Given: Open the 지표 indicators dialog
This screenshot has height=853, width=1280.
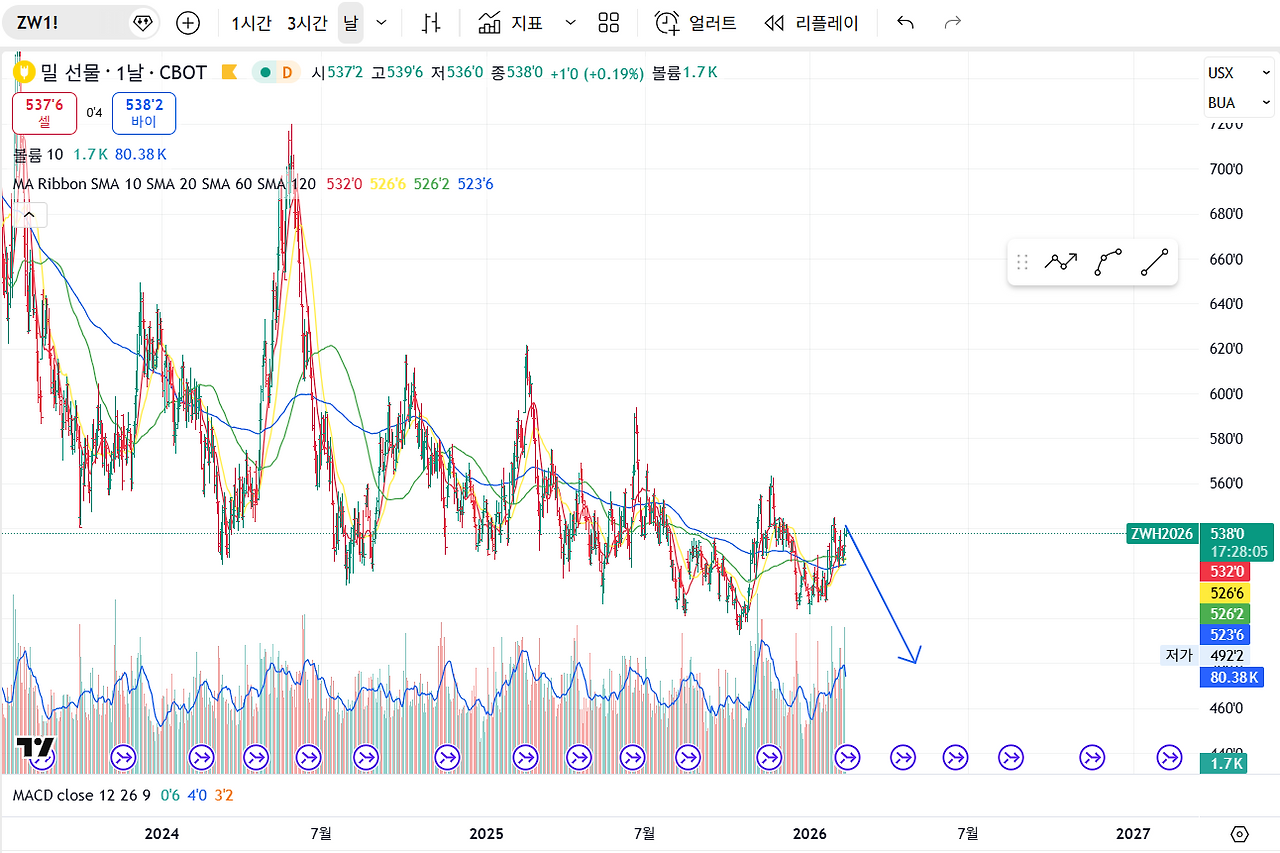Looking at the screenshot, I should click(x=511, y=23).
